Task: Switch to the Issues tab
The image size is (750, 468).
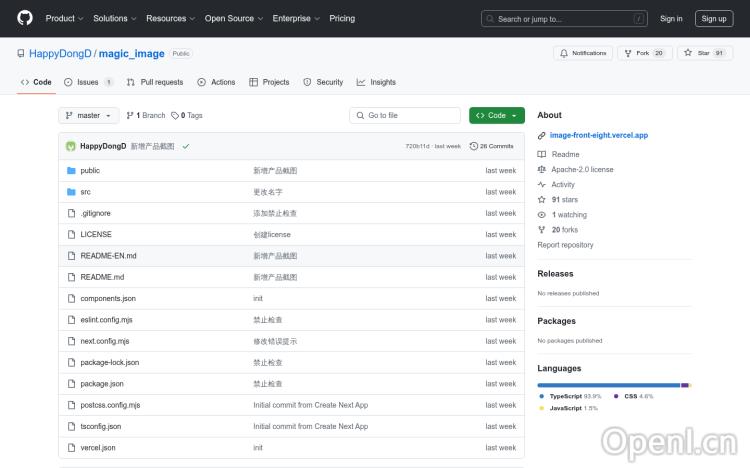Action: tap(88, 82)
